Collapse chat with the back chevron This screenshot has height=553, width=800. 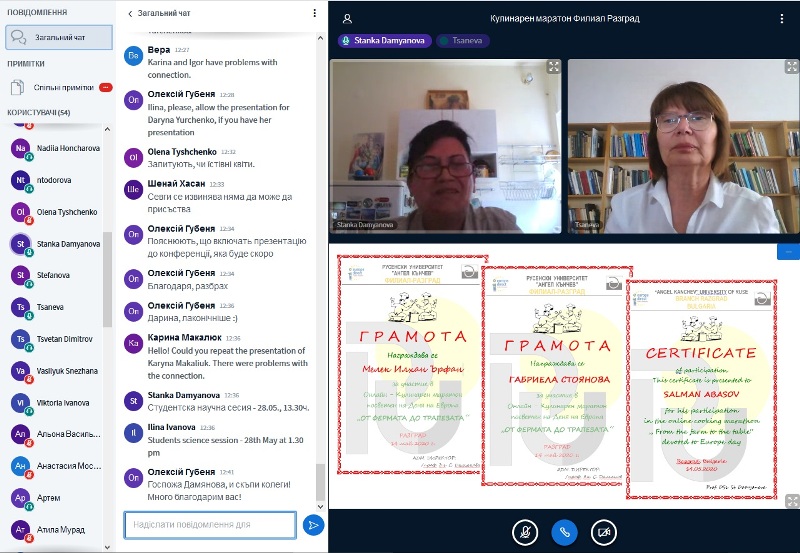point(130,14)
